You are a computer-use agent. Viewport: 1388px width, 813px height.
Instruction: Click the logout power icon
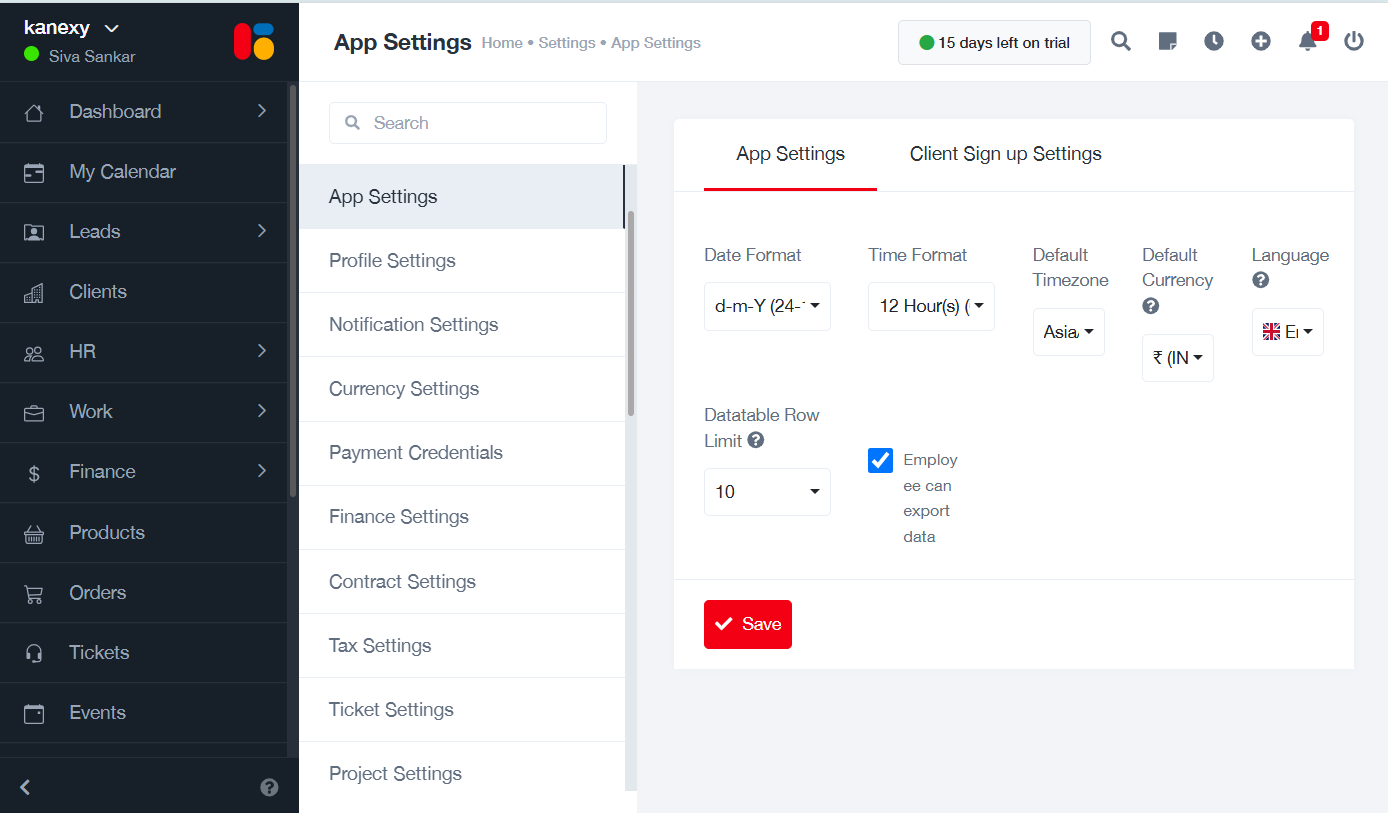(1354, 41)
